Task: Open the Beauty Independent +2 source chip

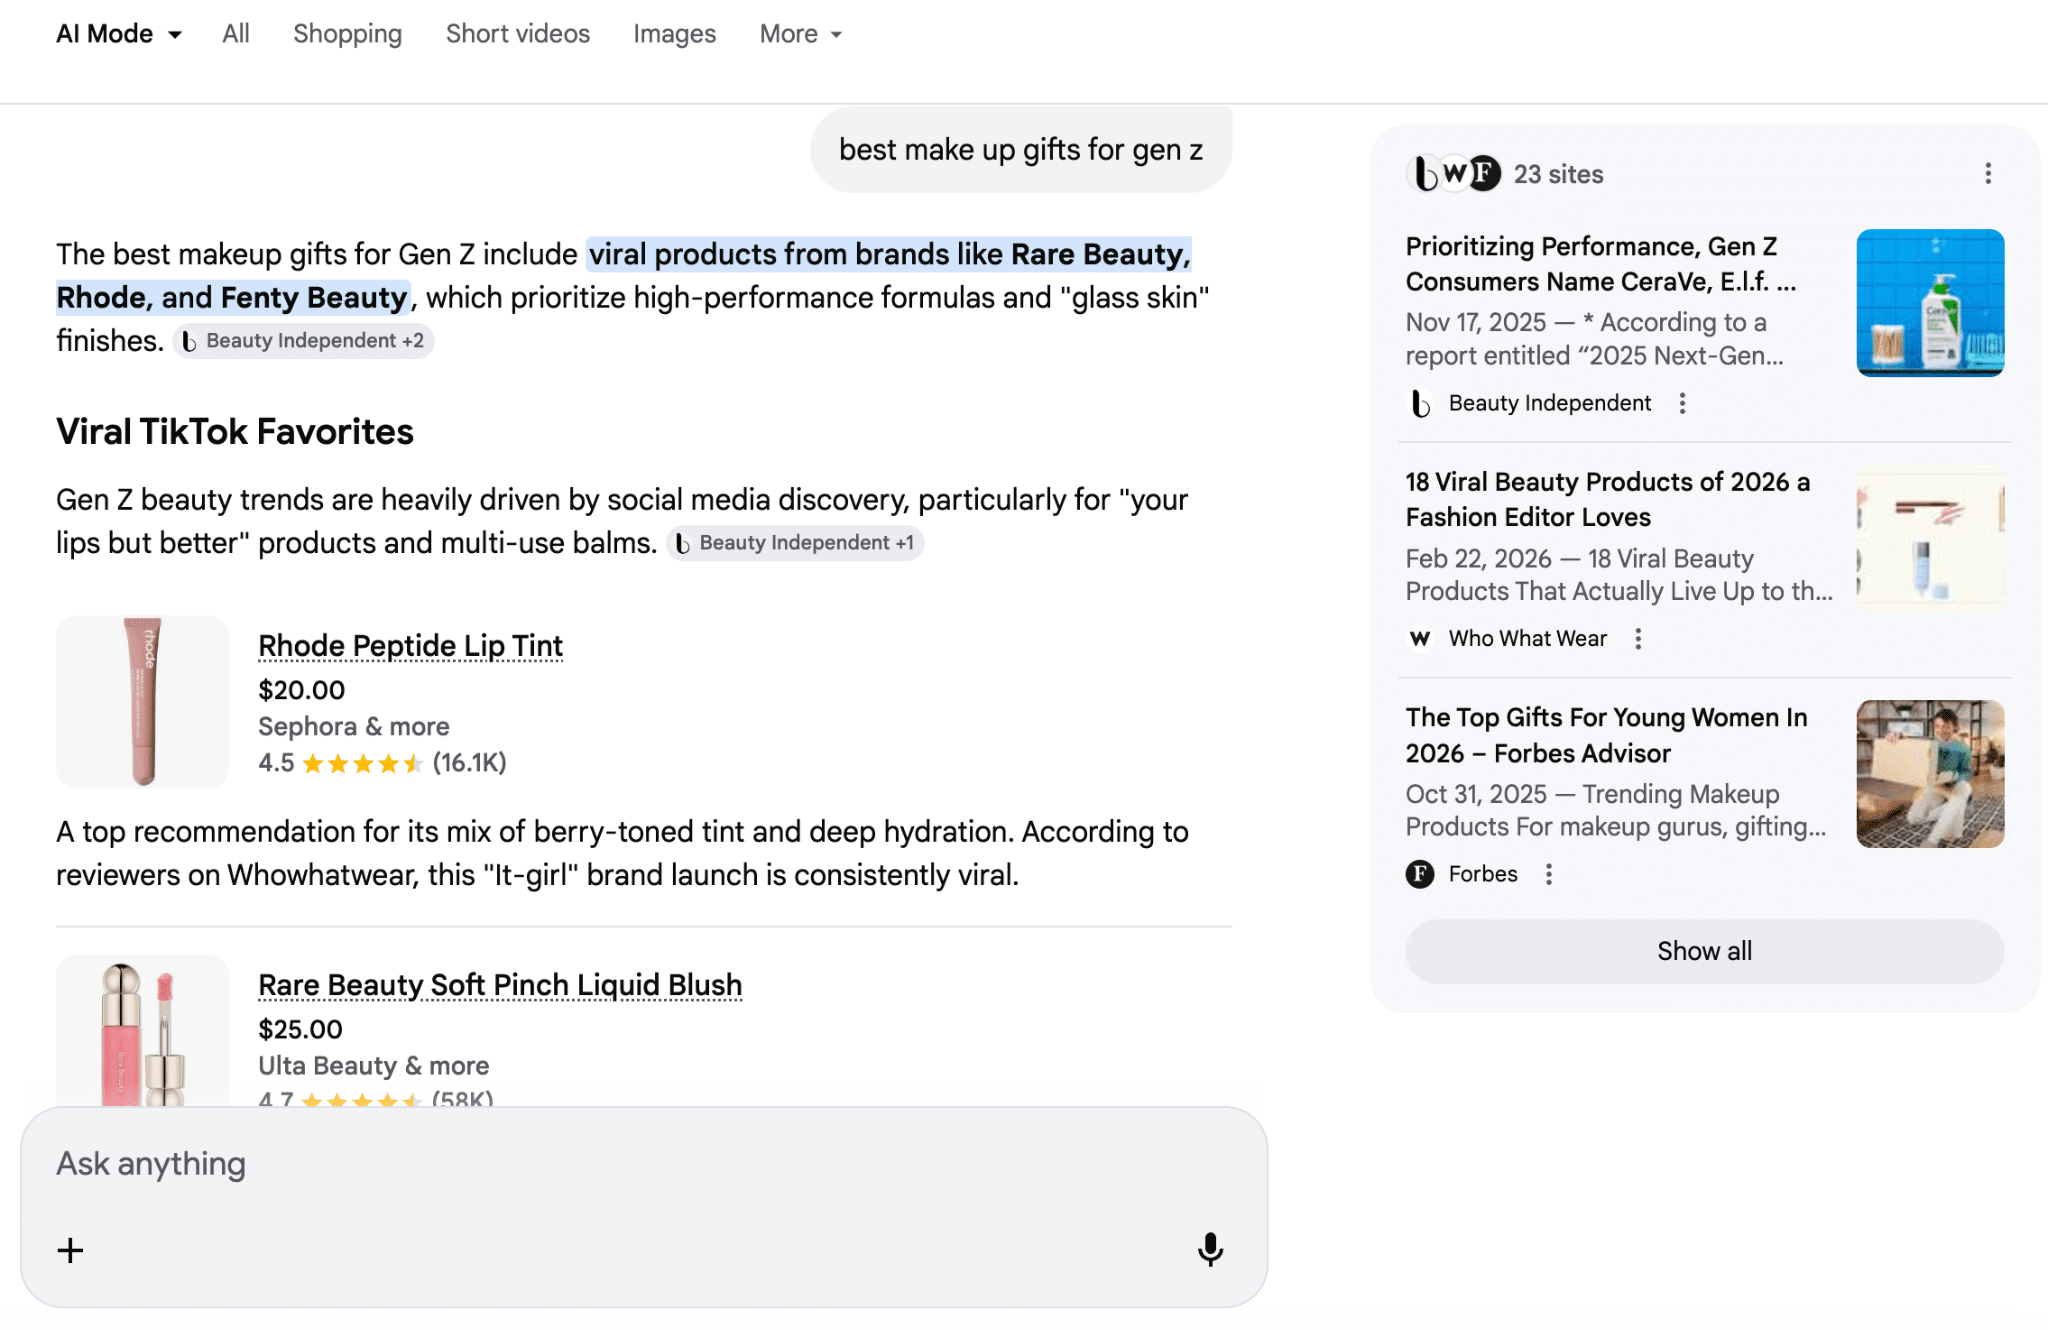Action: pyautogui.click(x=303, y=341)
